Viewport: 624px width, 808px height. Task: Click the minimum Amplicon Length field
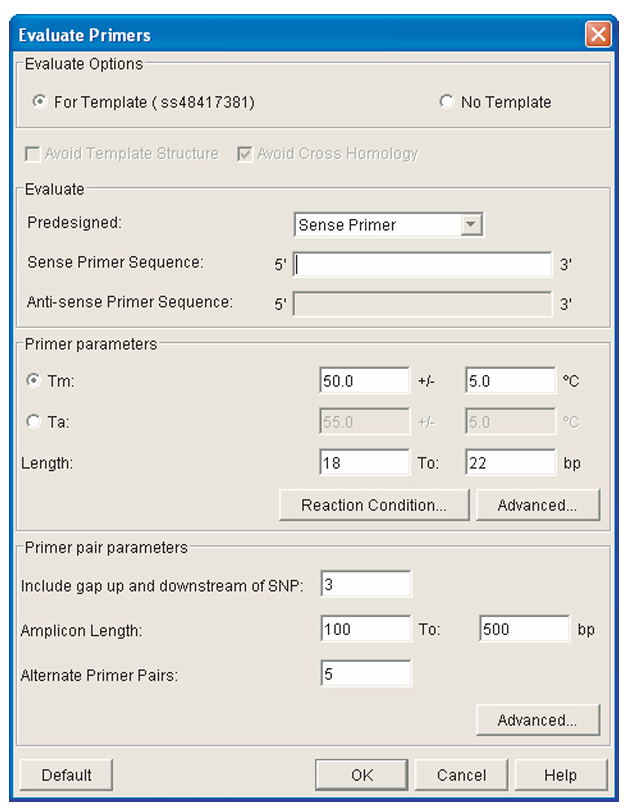click(366, 630)
